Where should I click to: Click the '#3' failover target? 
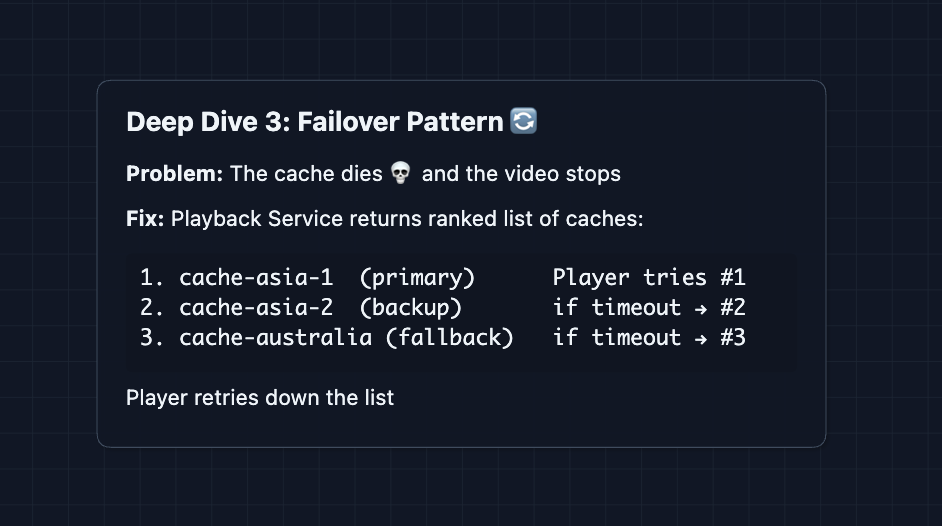pyautogui.click(x=732, y=338)
